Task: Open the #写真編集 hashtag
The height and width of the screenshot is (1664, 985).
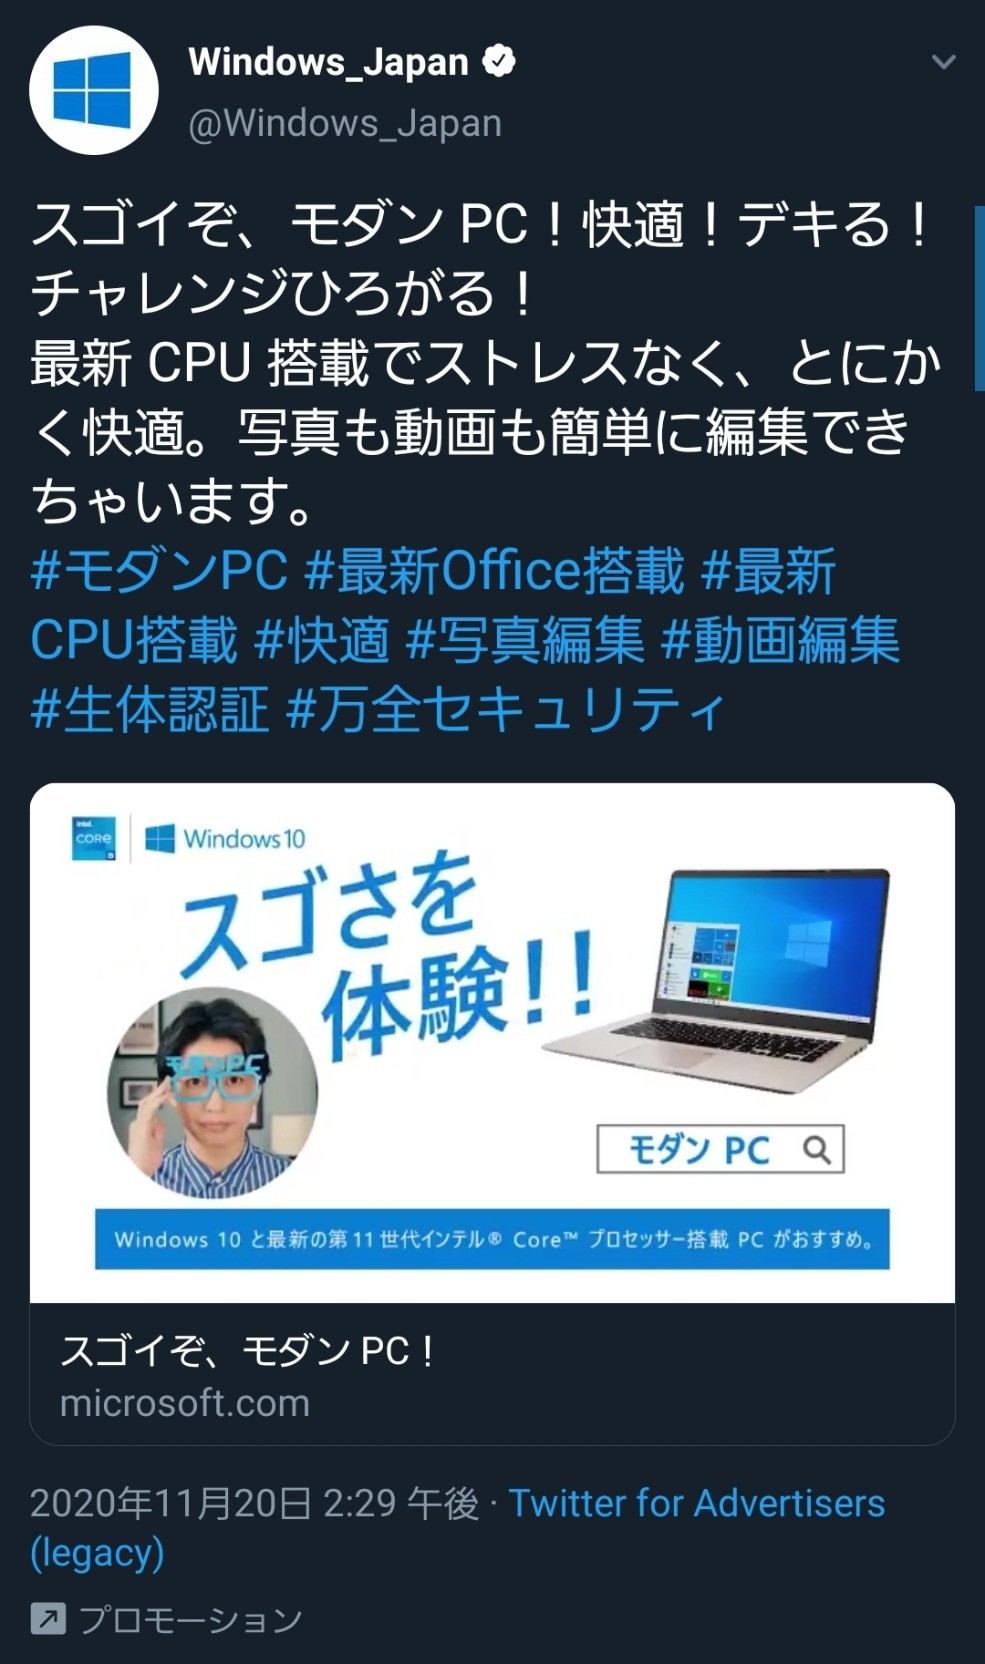Action: (525, 640)
